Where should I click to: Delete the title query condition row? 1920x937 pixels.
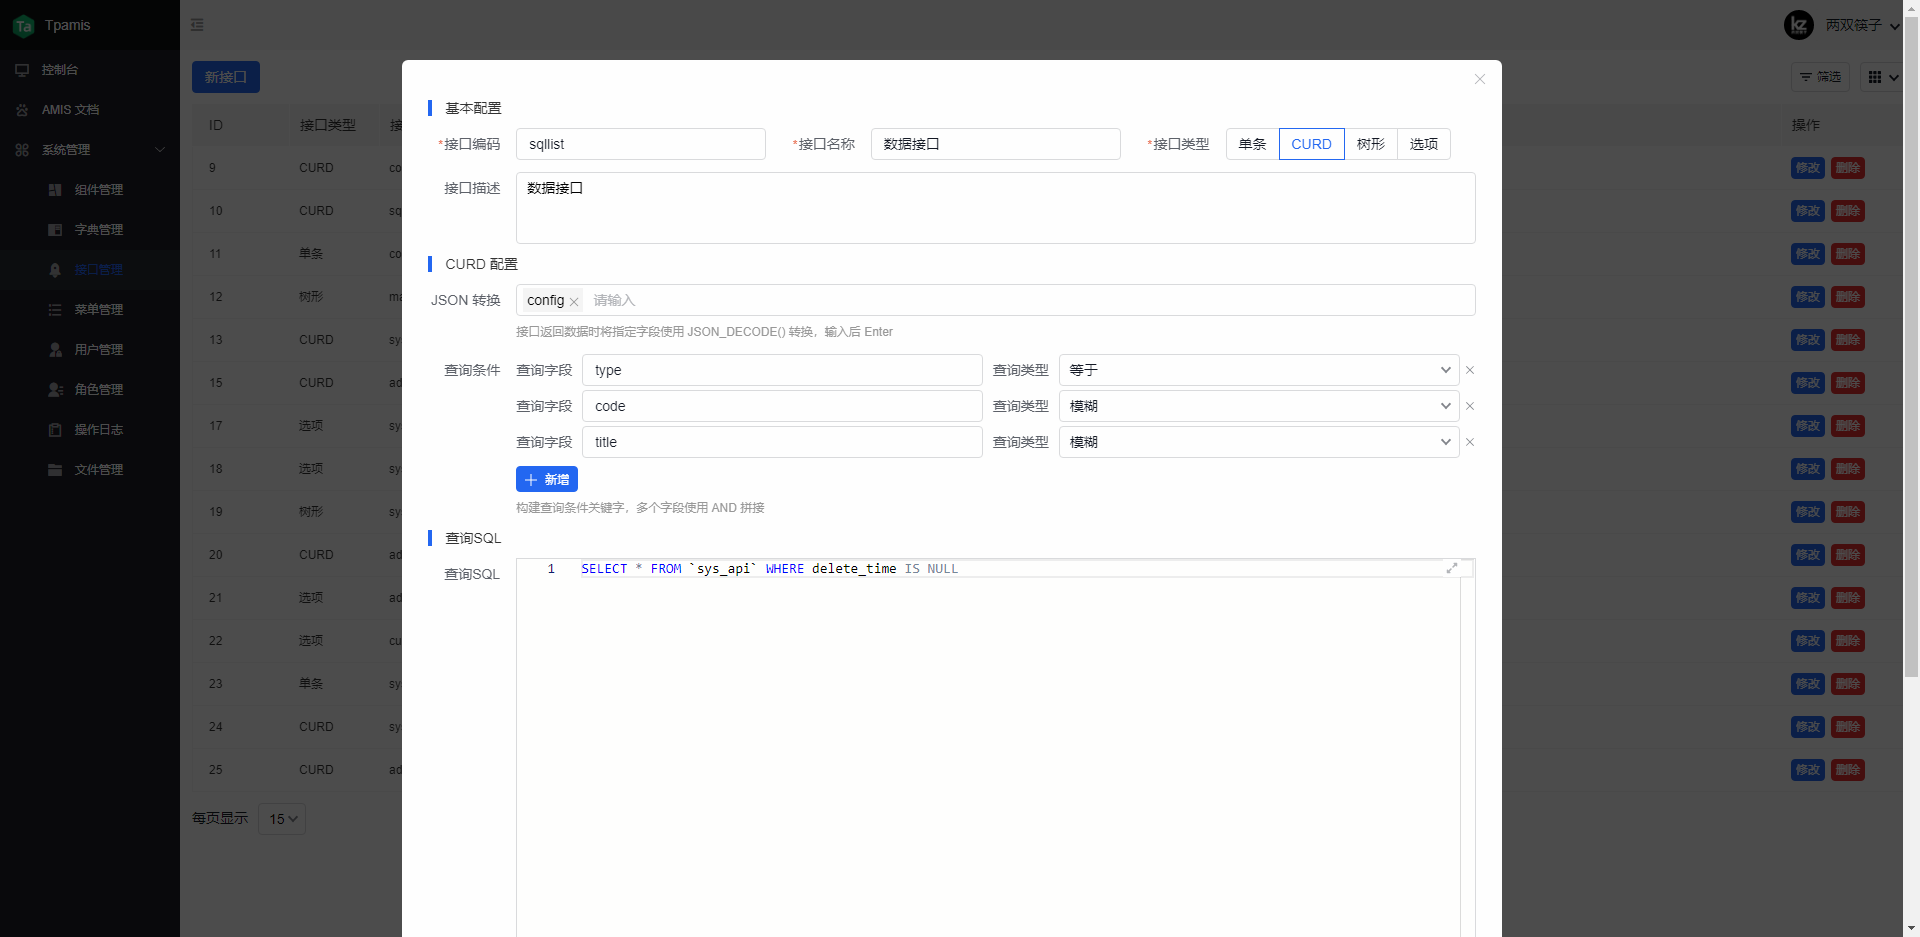pyautogui.click(x=1470, y=442)
